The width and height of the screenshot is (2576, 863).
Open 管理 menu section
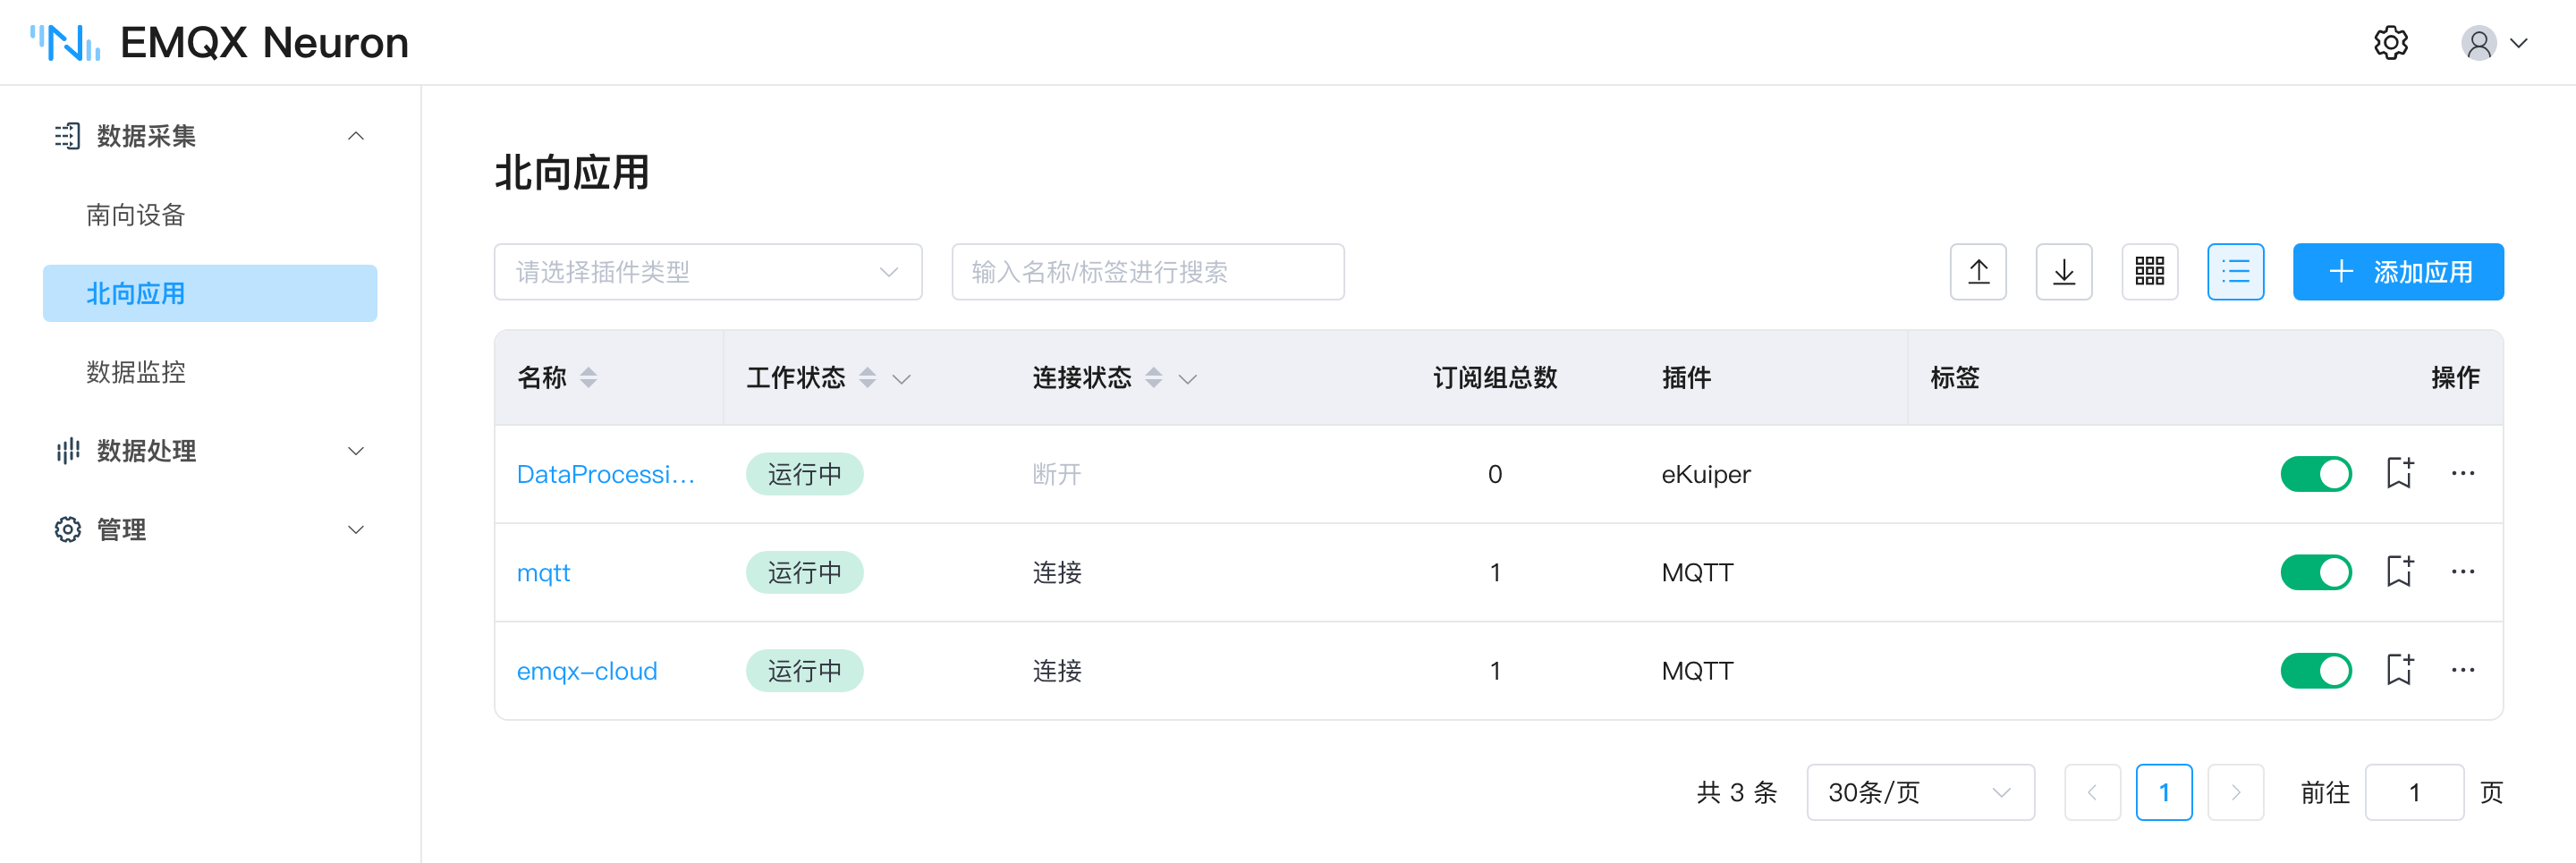click(x=210, y=530)
